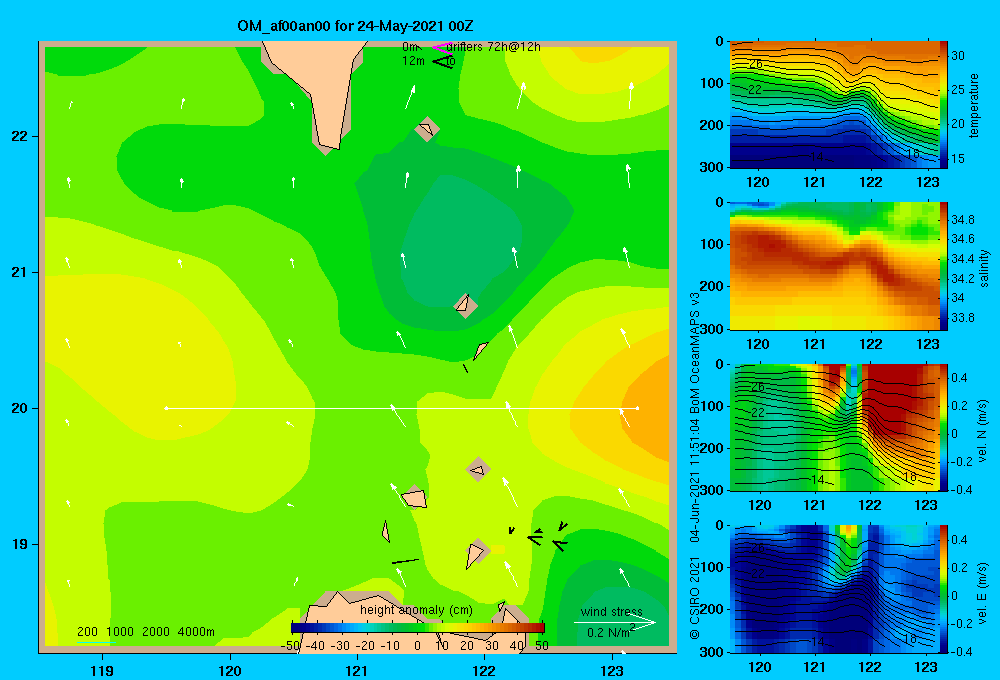The height and width of the screenshot is (680, 1000).
Task: Click the vel. N color bar
Action: 944,427
